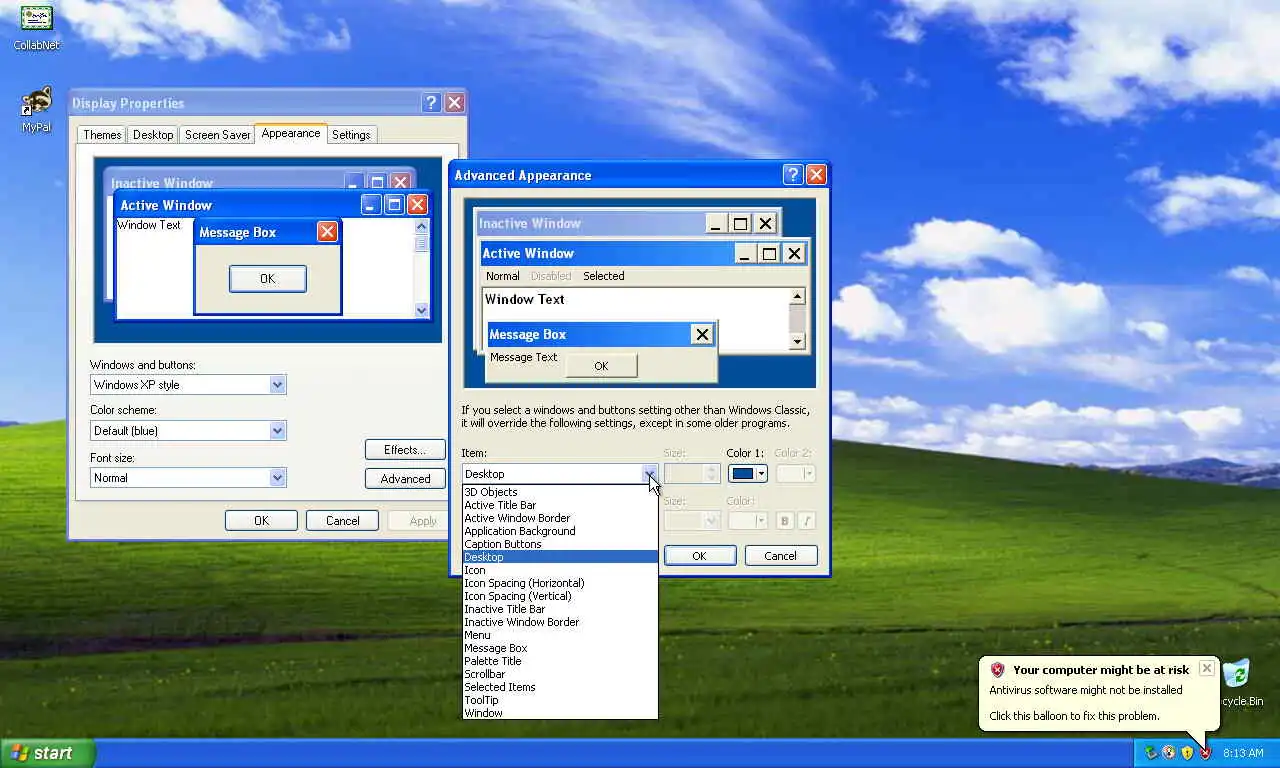Choose Active Title Bar from the list
Viewport: 1280px width, 768px height.
point(560,505)
